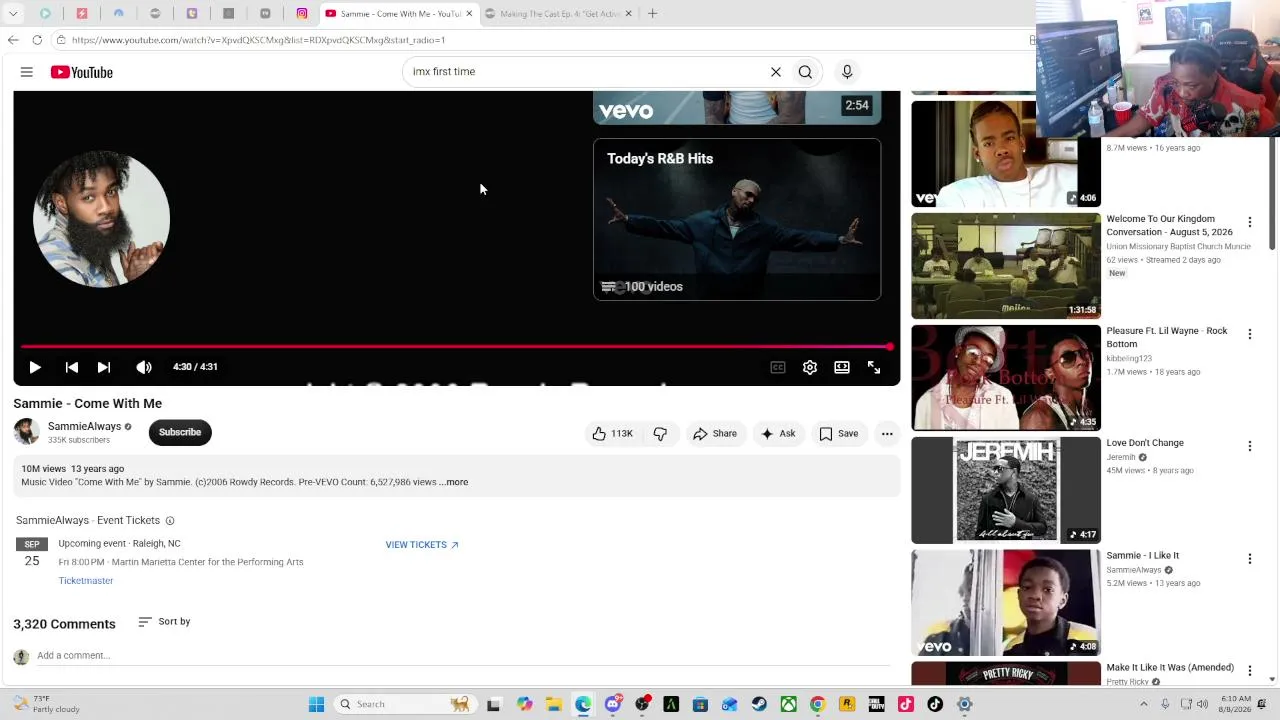
Task: Start voice search with the microphone
Action: coord(847,72)
